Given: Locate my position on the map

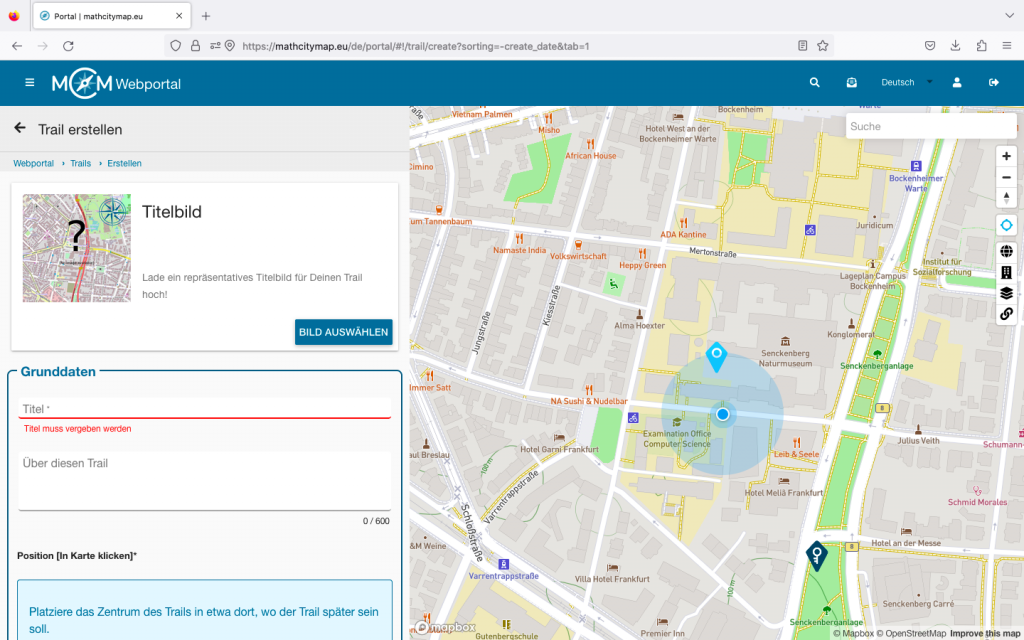Looking at the screenshot, I should tap(1006, 226).
